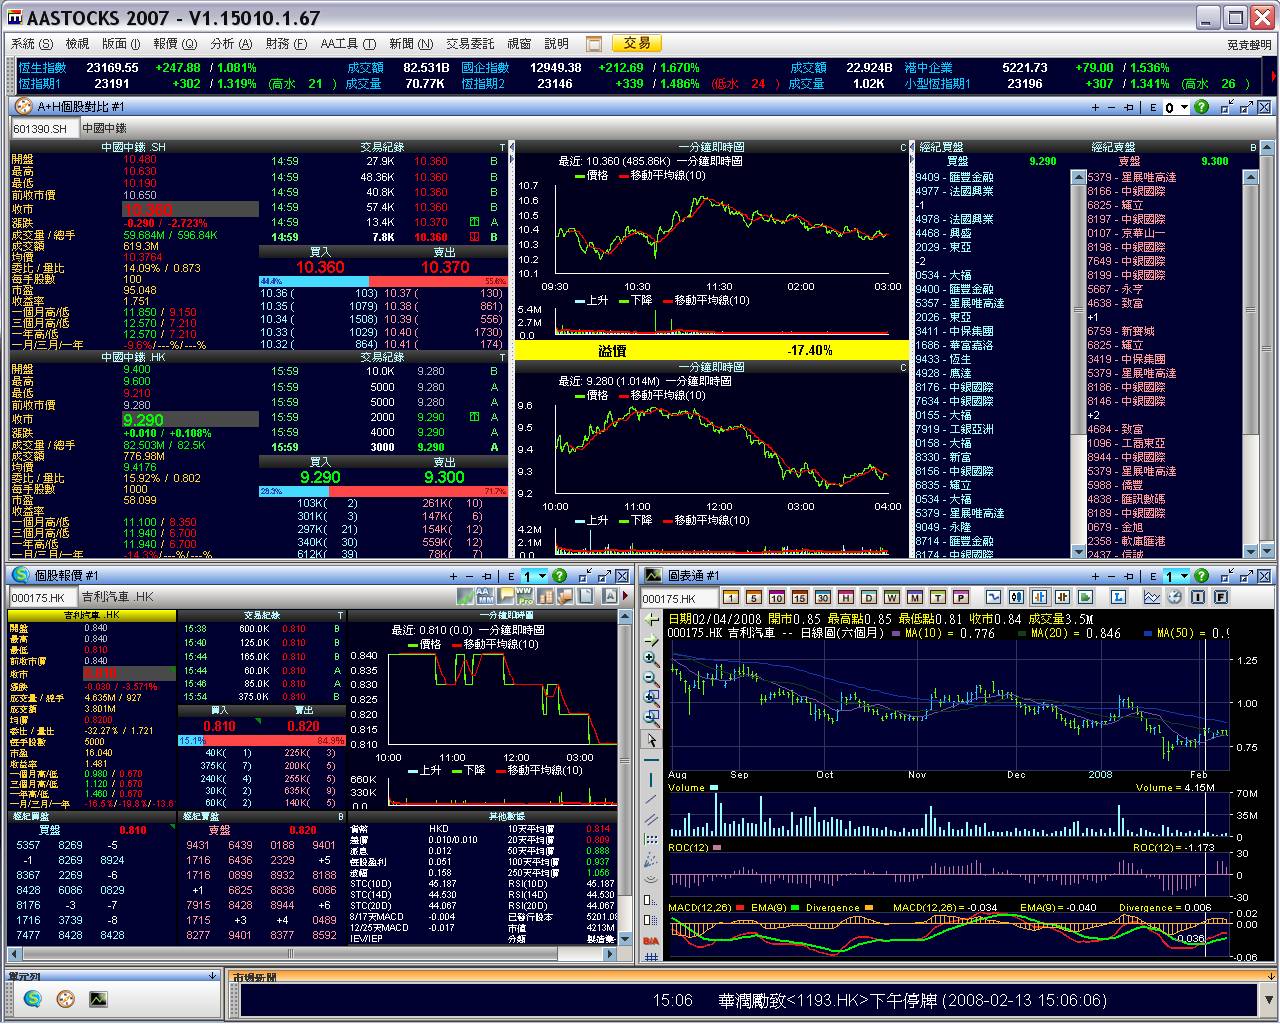
Task: Click the AA MM icon in quote toolbar
Action: 485,596
